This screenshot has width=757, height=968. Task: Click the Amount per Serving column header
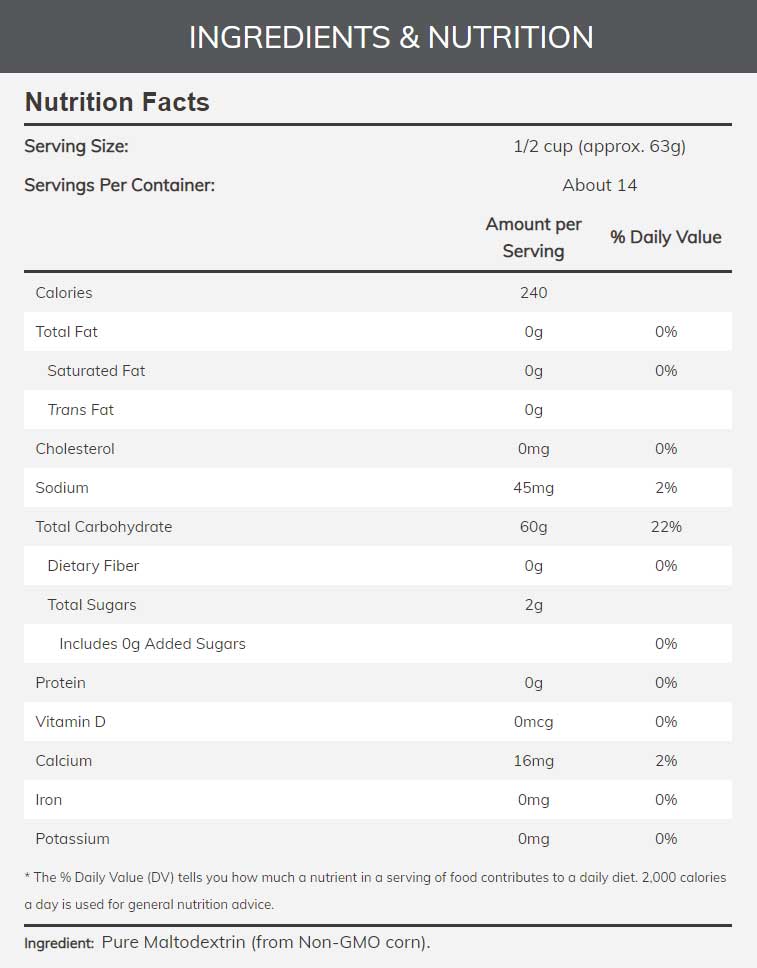point(533,238)
